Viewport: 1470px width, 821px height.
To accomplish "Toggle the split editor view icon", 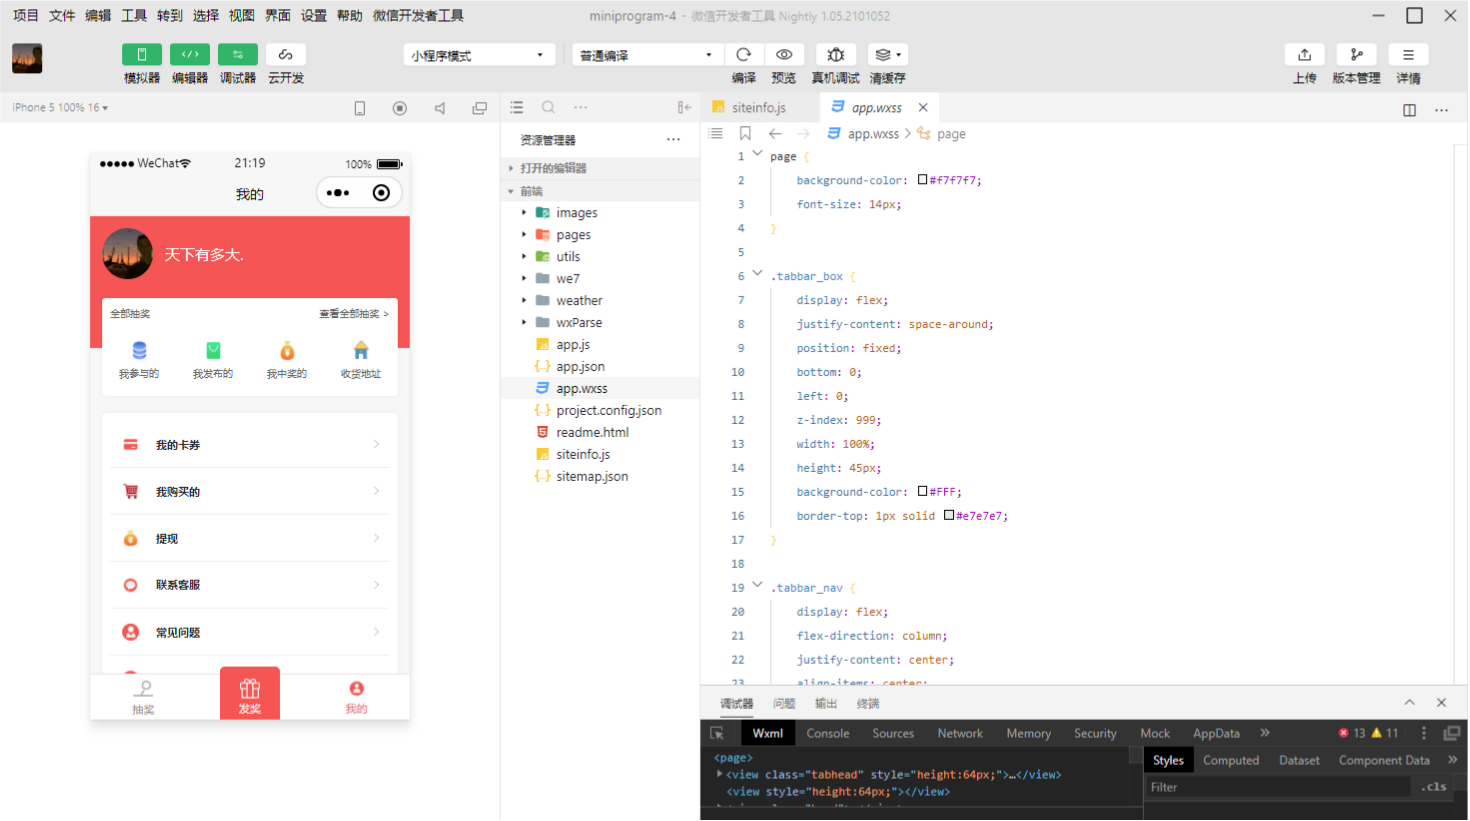I will (1410, 110).
